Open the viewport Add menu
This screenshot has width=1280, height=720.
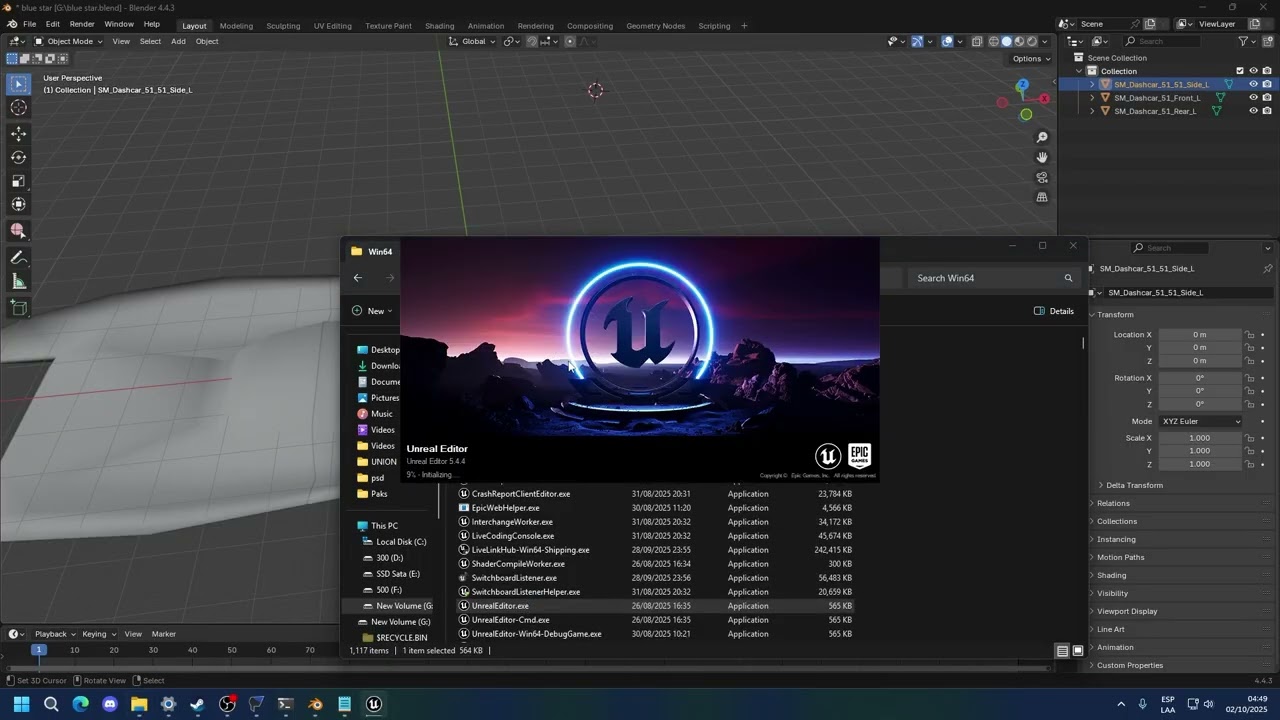[x=178, y=41]
